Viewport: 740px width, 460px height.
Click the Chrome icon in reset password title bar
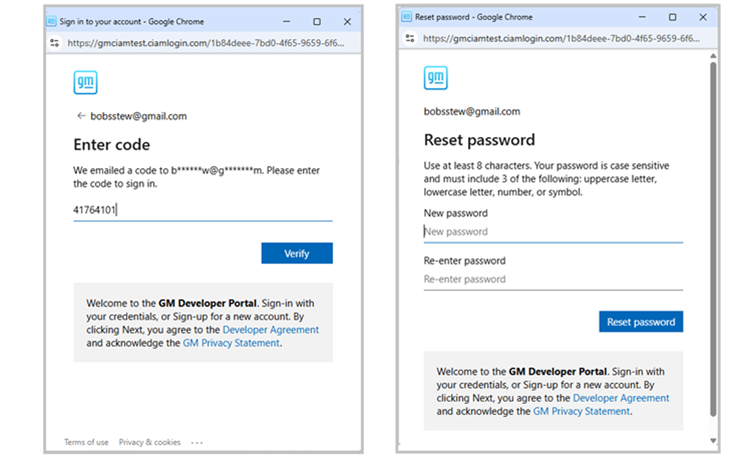pyautogui.click(x=407, y=17)
